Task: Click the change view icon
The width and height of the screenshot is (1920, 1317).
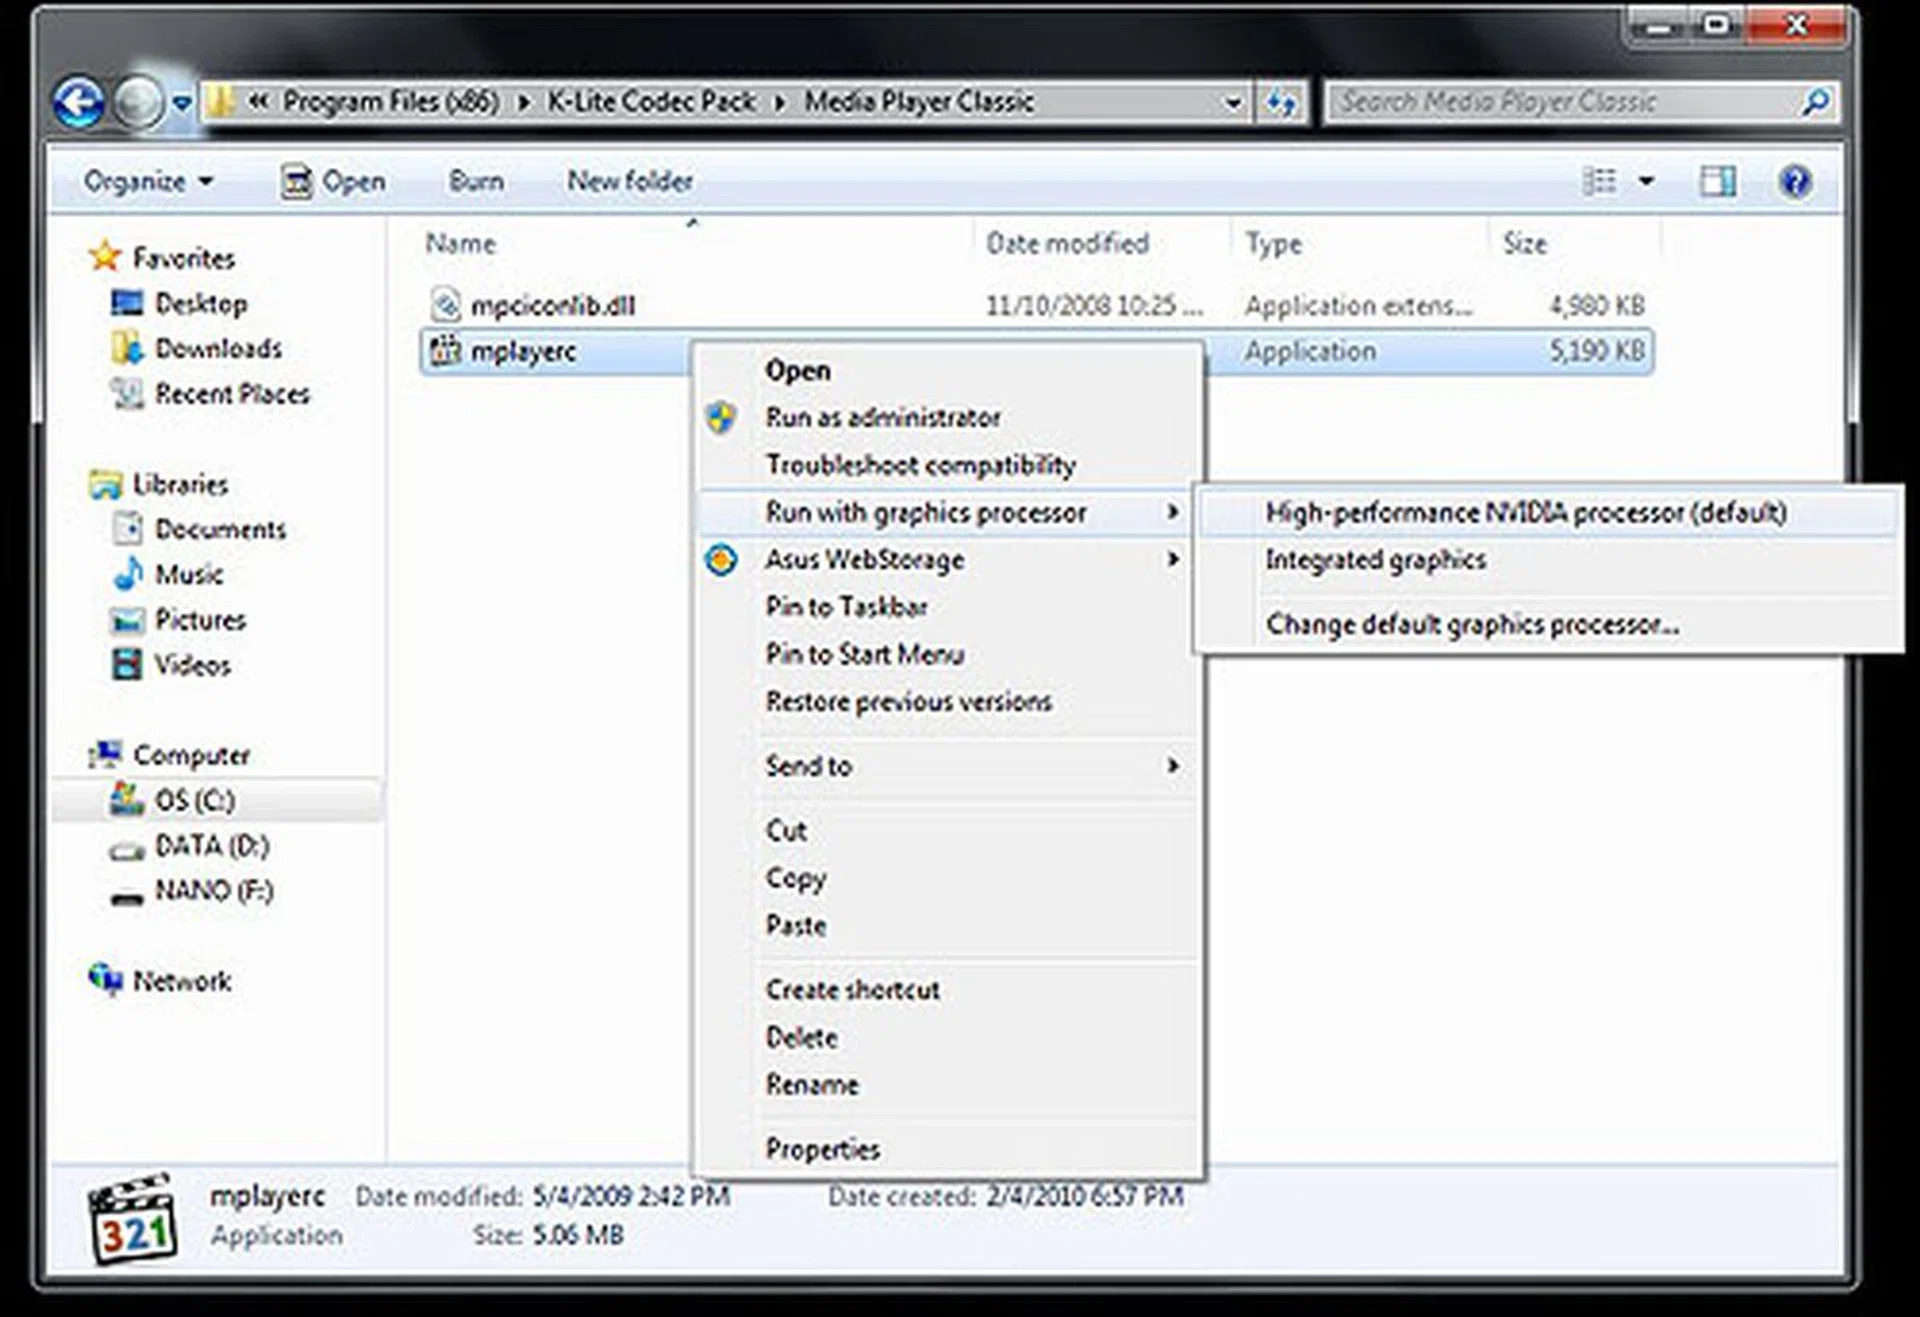Action: (1600, 181)
